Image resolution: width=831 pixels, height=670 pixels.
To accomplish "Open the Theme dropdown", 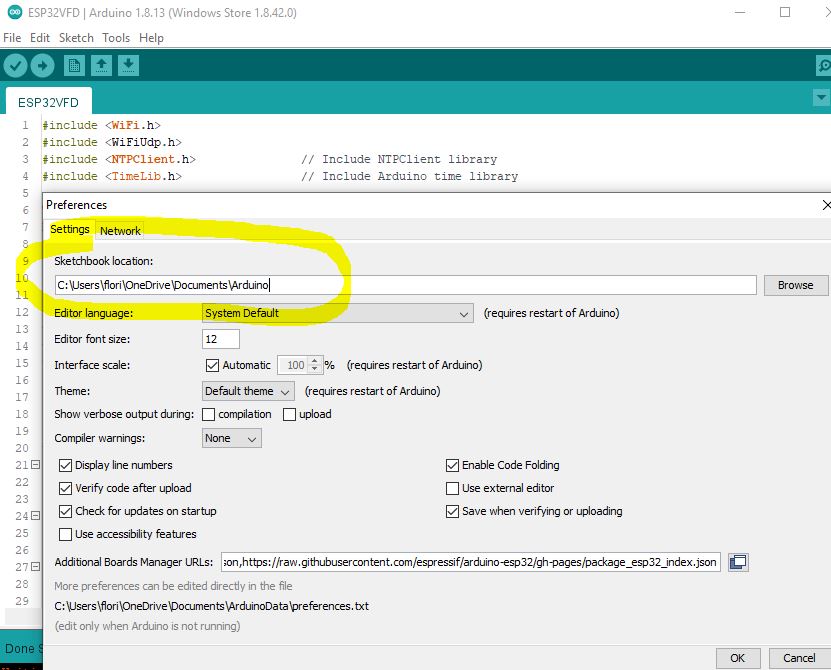I will pyautogui.click(x=248, y=391).
